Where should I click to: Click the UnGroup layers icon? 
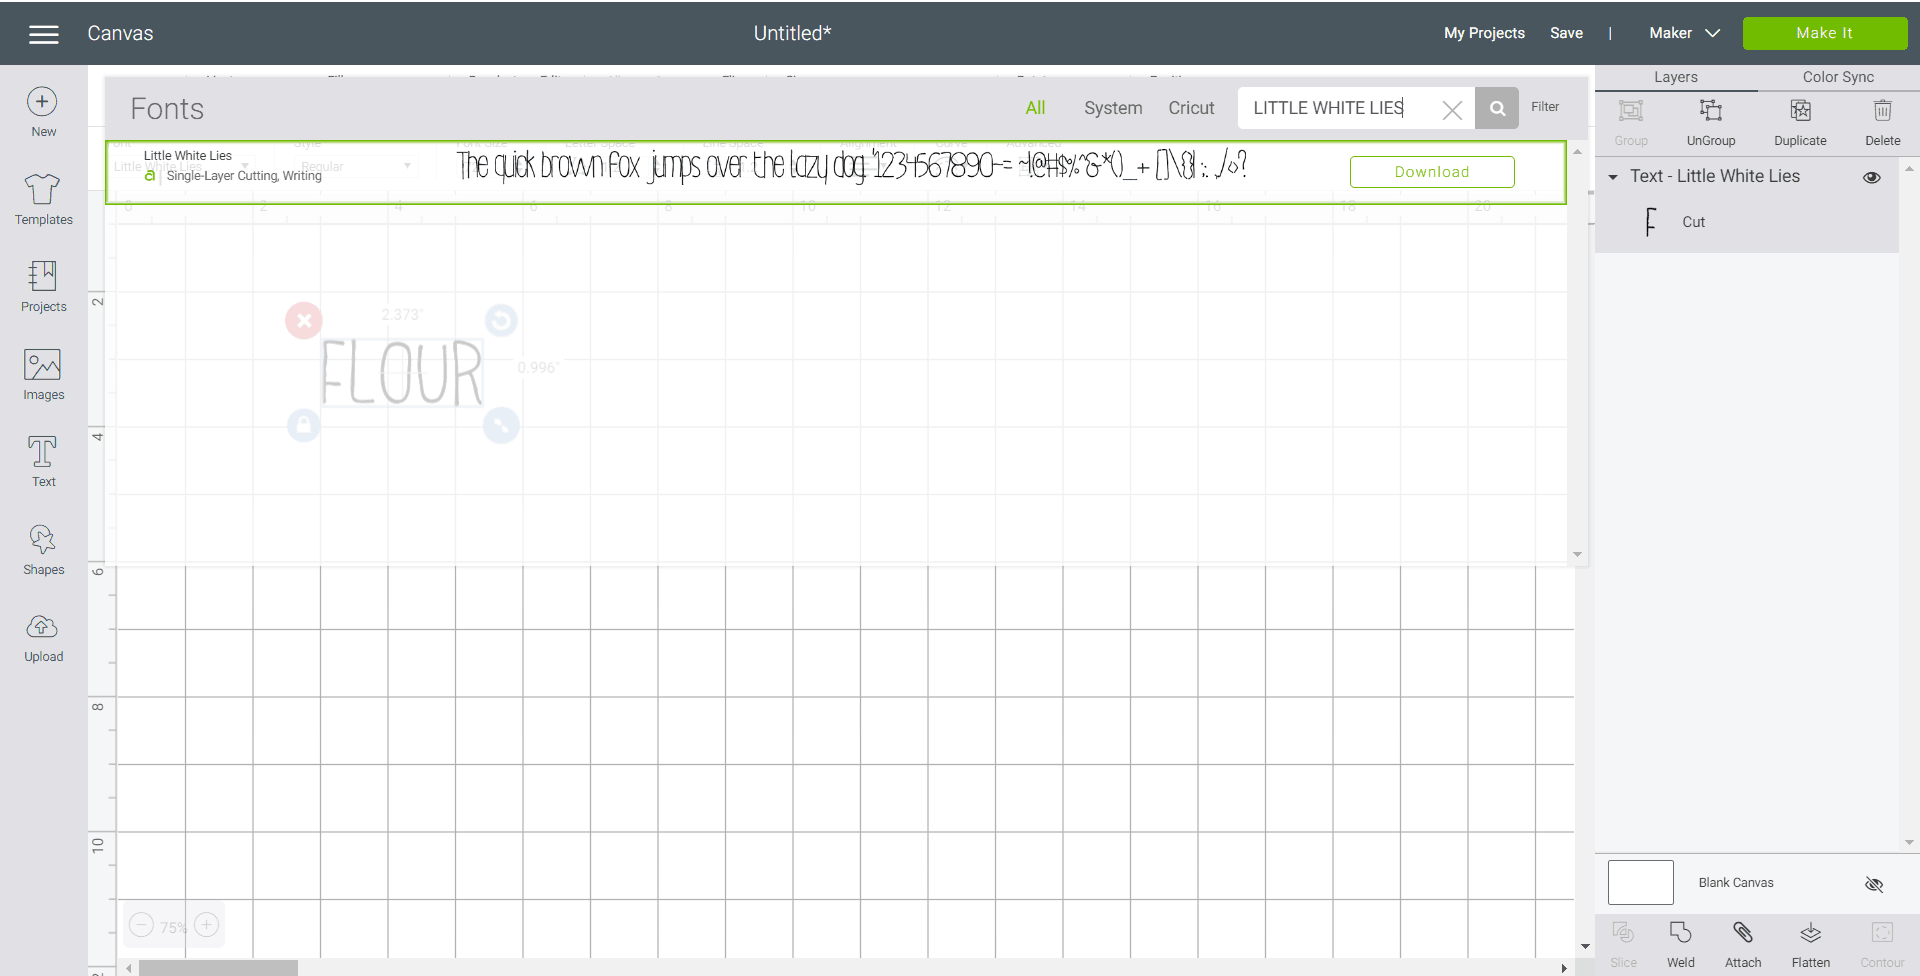[1711, 122]
